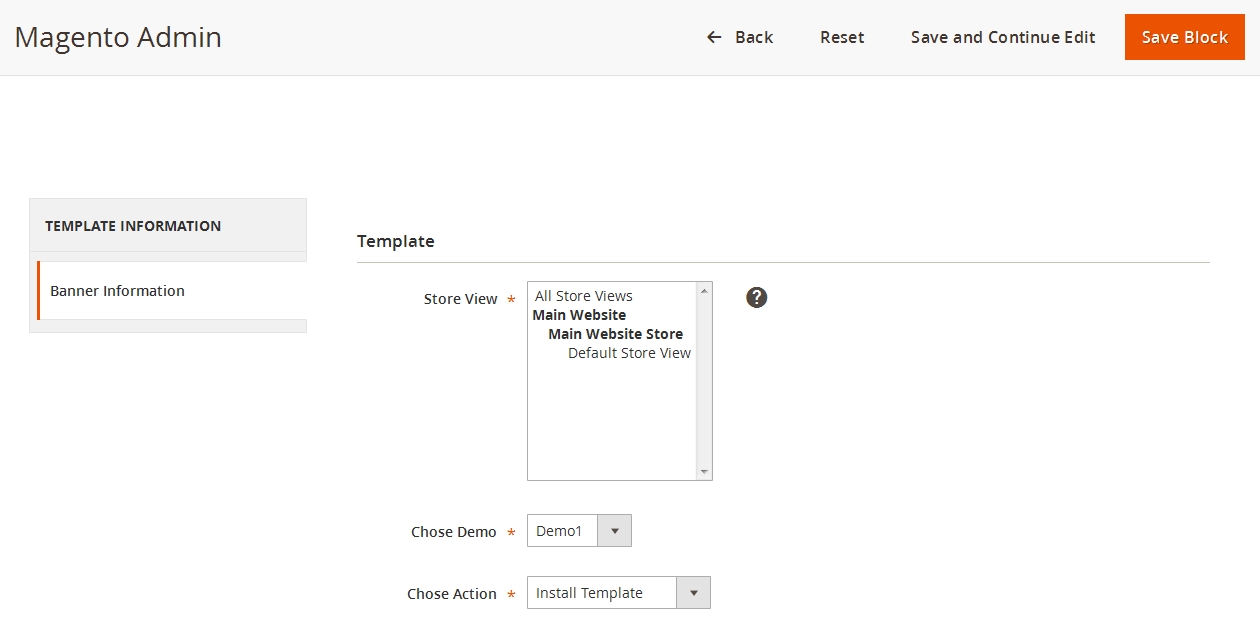Click the Template Information panel header
1260x628 pixels.
pyautogui.click(x=133, y=226)
